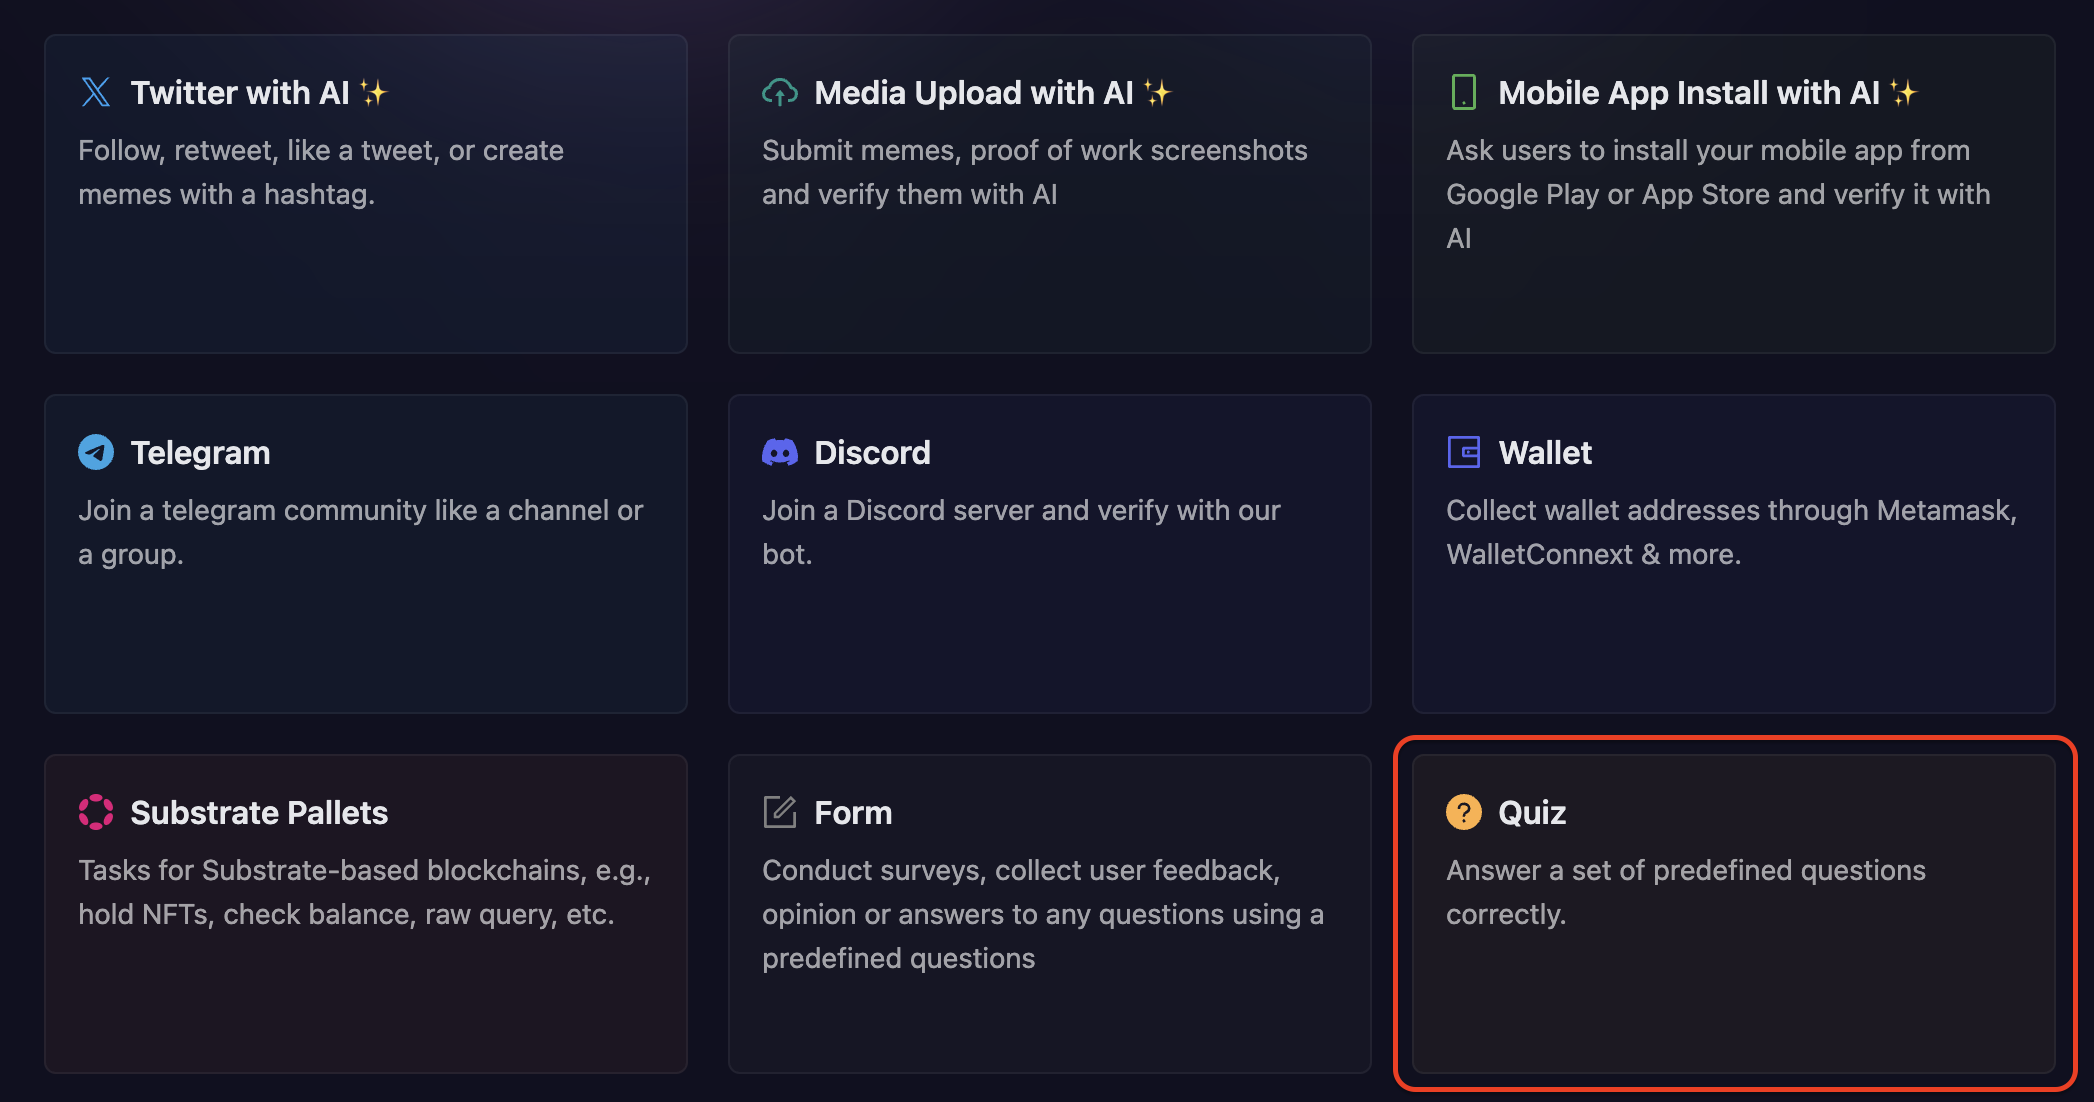Viewport: 2094px width, 1102px height.
Task: Choose the Discord task heading
Action: [x=872, y=453]
